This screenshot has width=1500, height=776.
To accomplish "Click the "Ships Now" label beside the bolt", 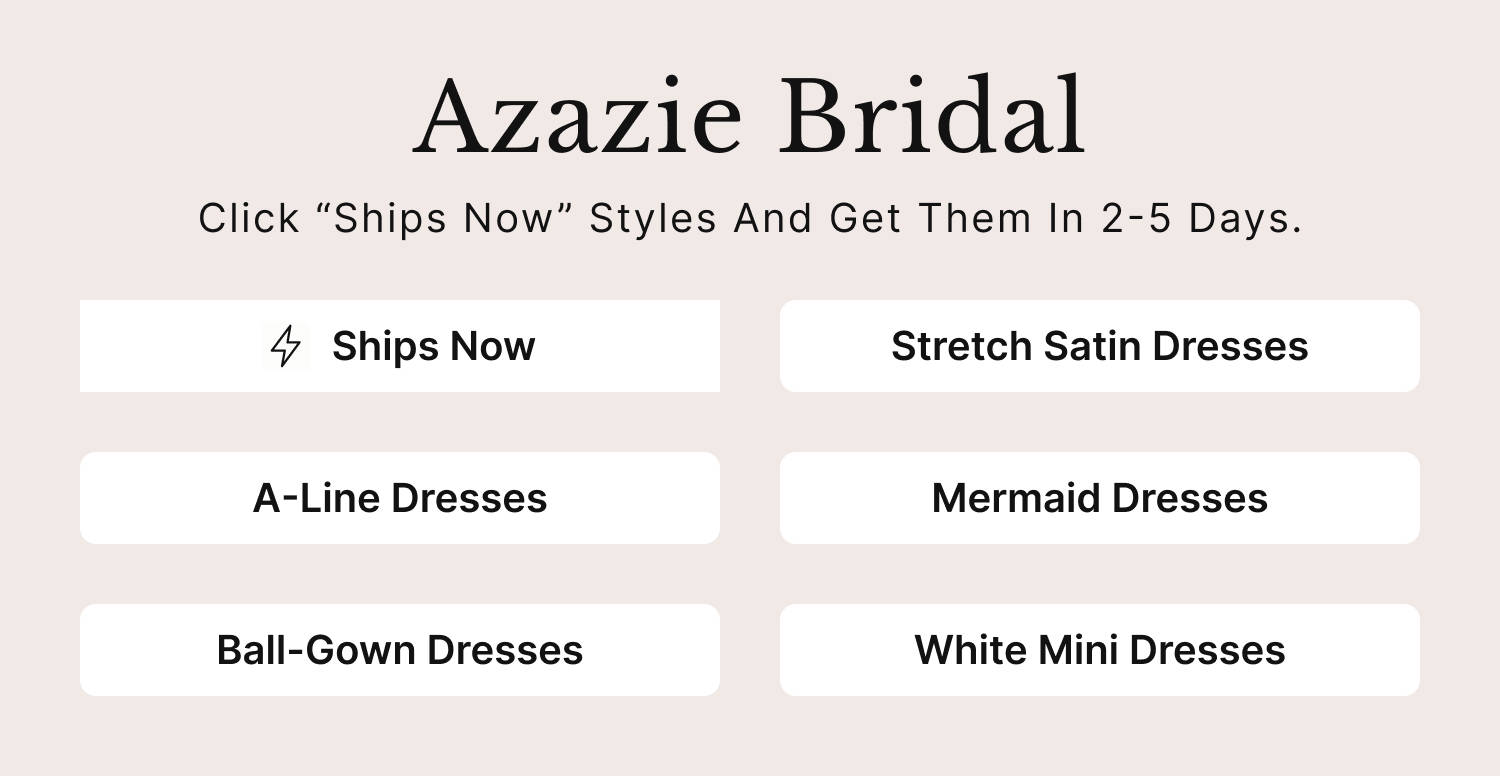I will (x=433, y=346).
